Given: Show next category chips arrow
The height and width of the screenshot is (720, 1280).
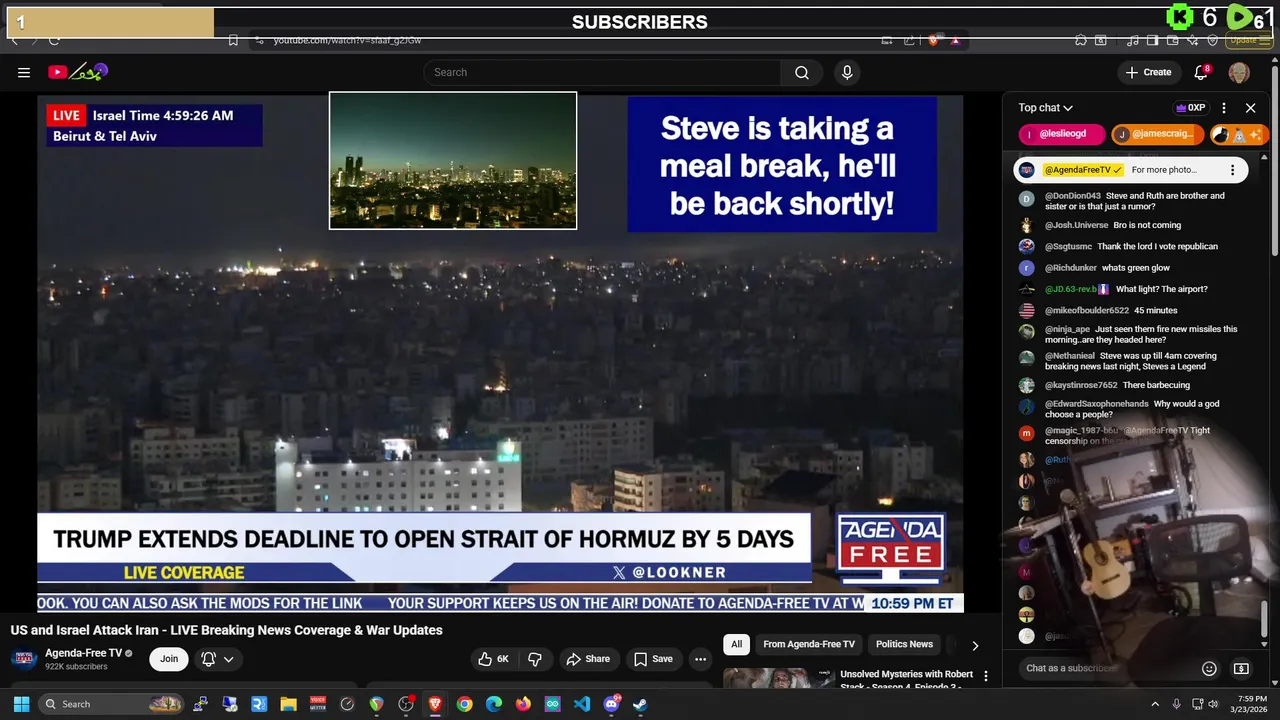Looking at the screenshot, I should click(975, 645).
